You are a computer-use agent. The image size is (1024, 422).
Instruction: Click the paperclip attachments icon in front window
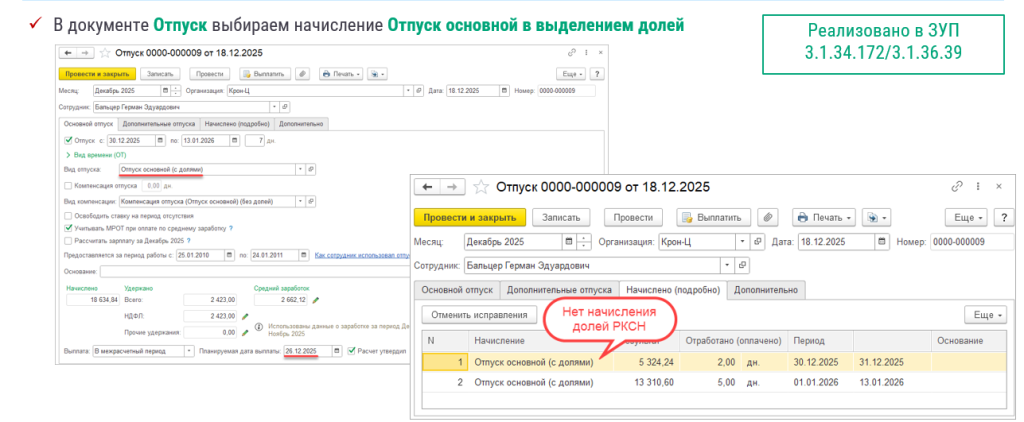768,217
